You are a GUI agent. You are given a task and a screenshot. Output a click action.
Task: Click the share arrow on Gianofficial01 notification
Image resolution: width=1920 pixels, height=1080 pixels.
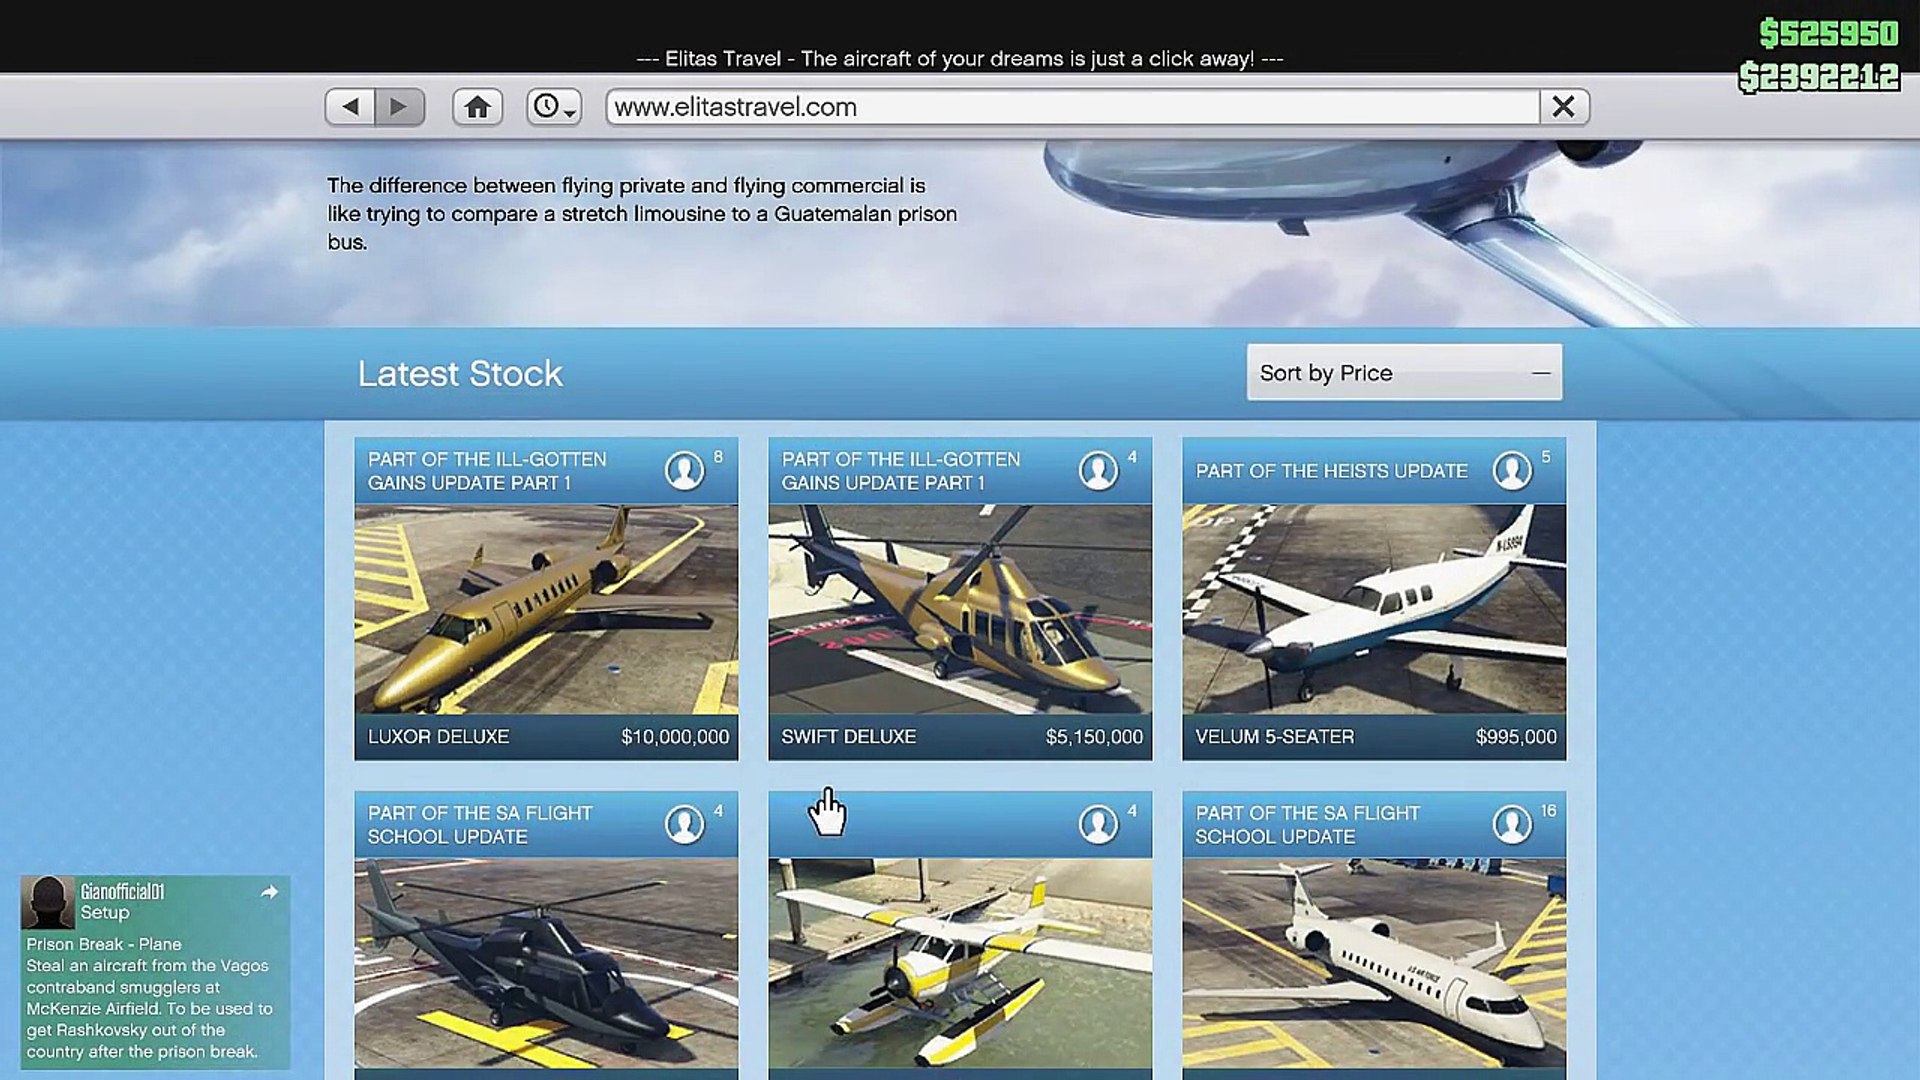pos(269,892)
